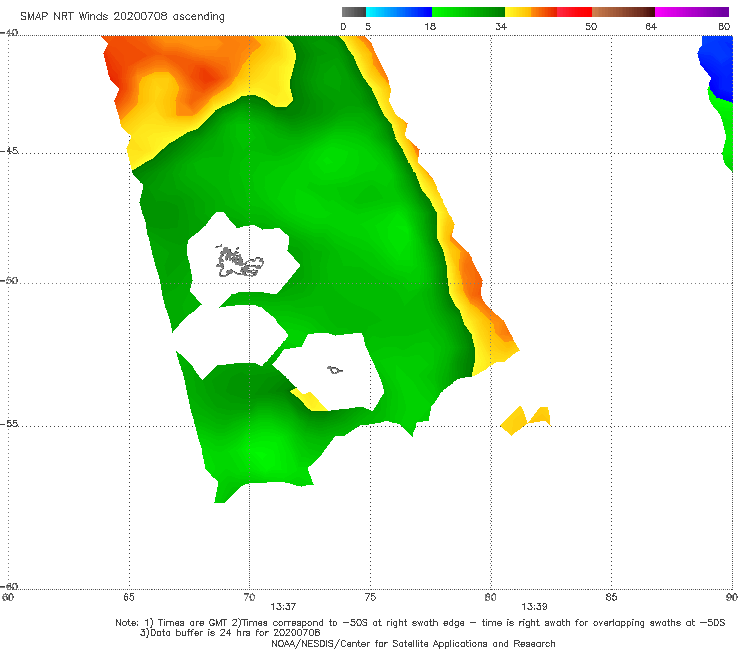Viewport: 740px width, 650px height.
Task: Click the longitude label '70'
Action: (249, 597)
